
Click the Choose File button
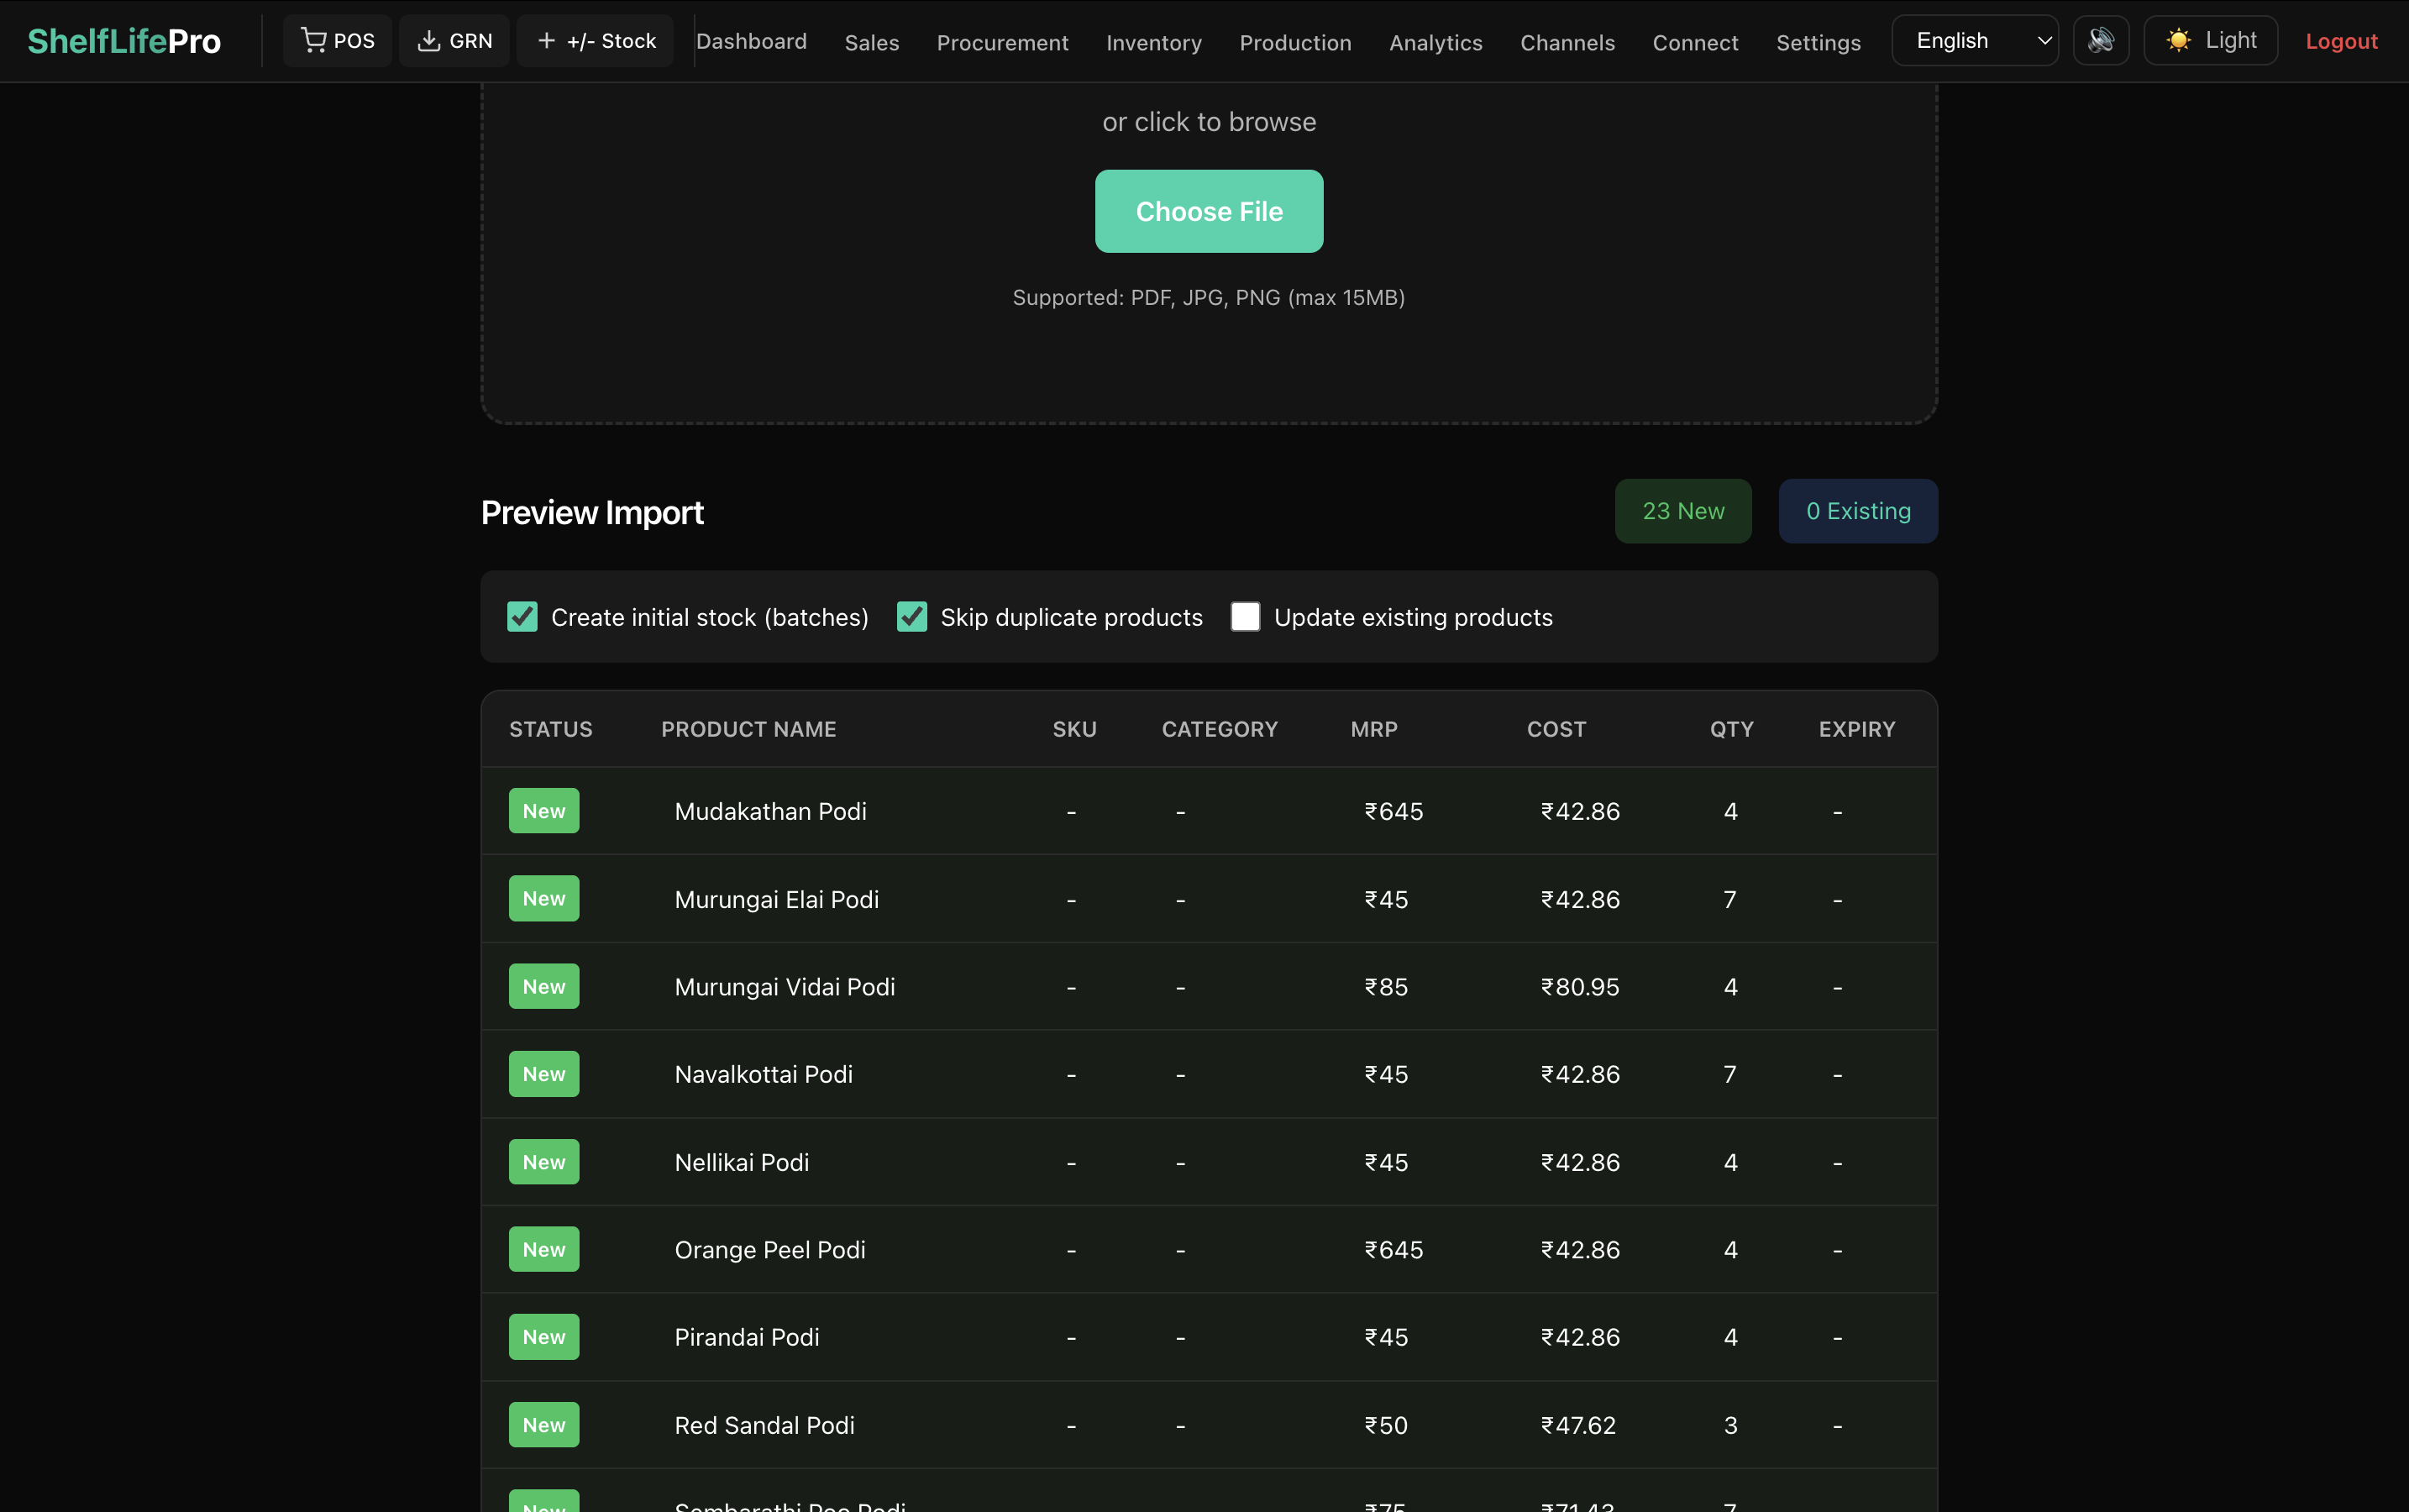(1208, 211)
